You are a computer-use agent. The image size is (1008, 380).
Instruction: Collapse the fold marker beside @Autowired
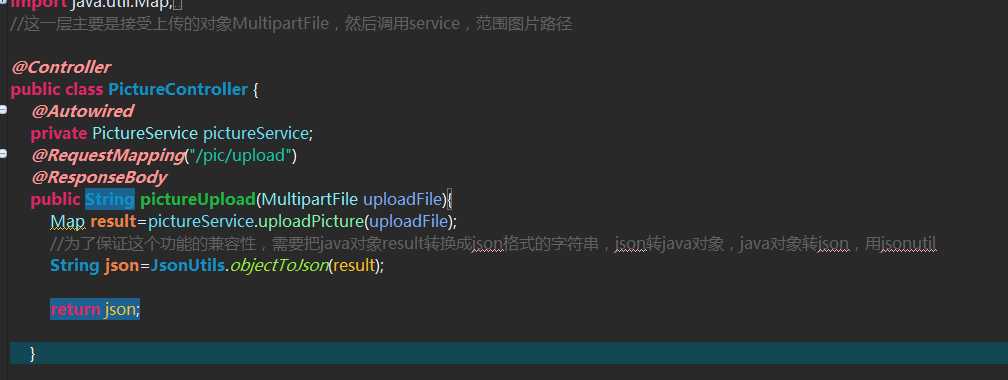3,111
